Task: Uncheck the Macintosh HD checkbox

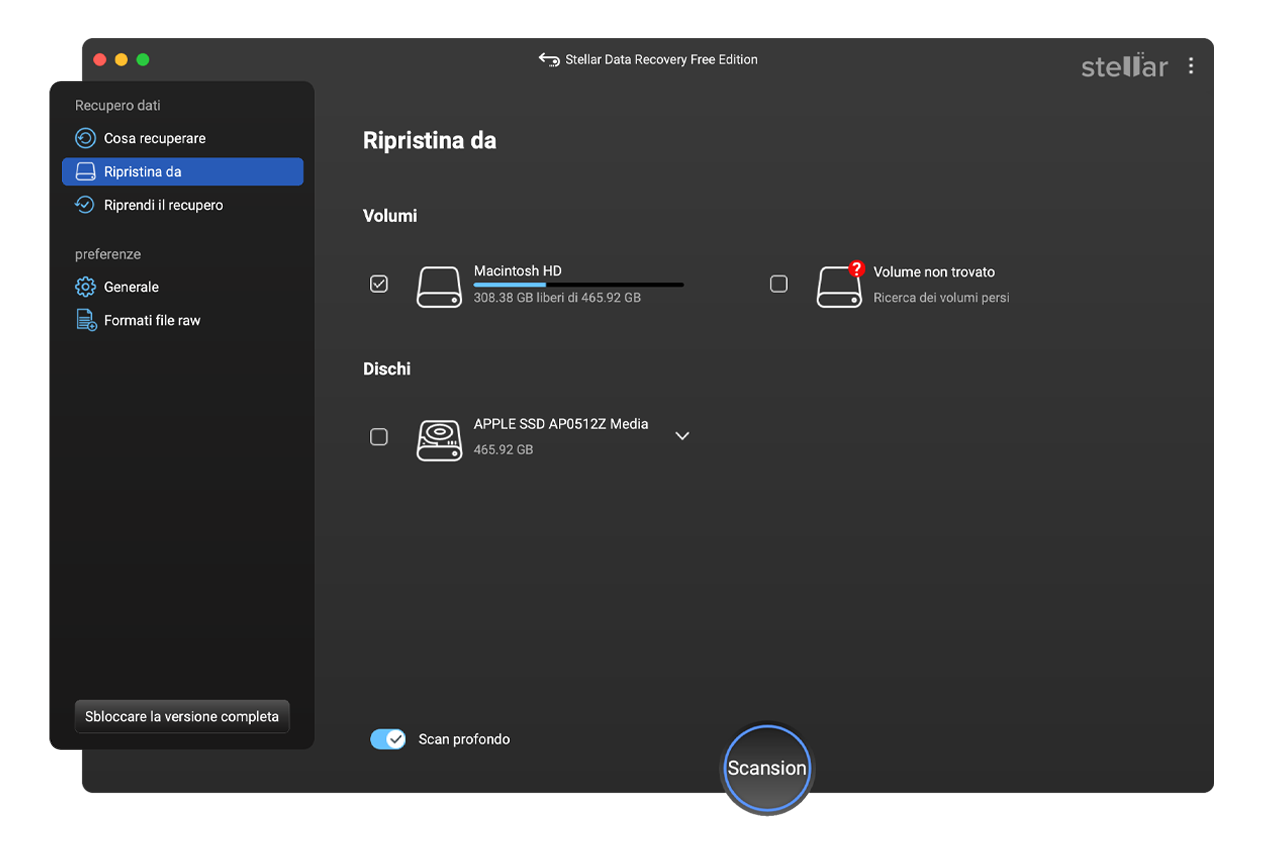Action: point(379,284)
